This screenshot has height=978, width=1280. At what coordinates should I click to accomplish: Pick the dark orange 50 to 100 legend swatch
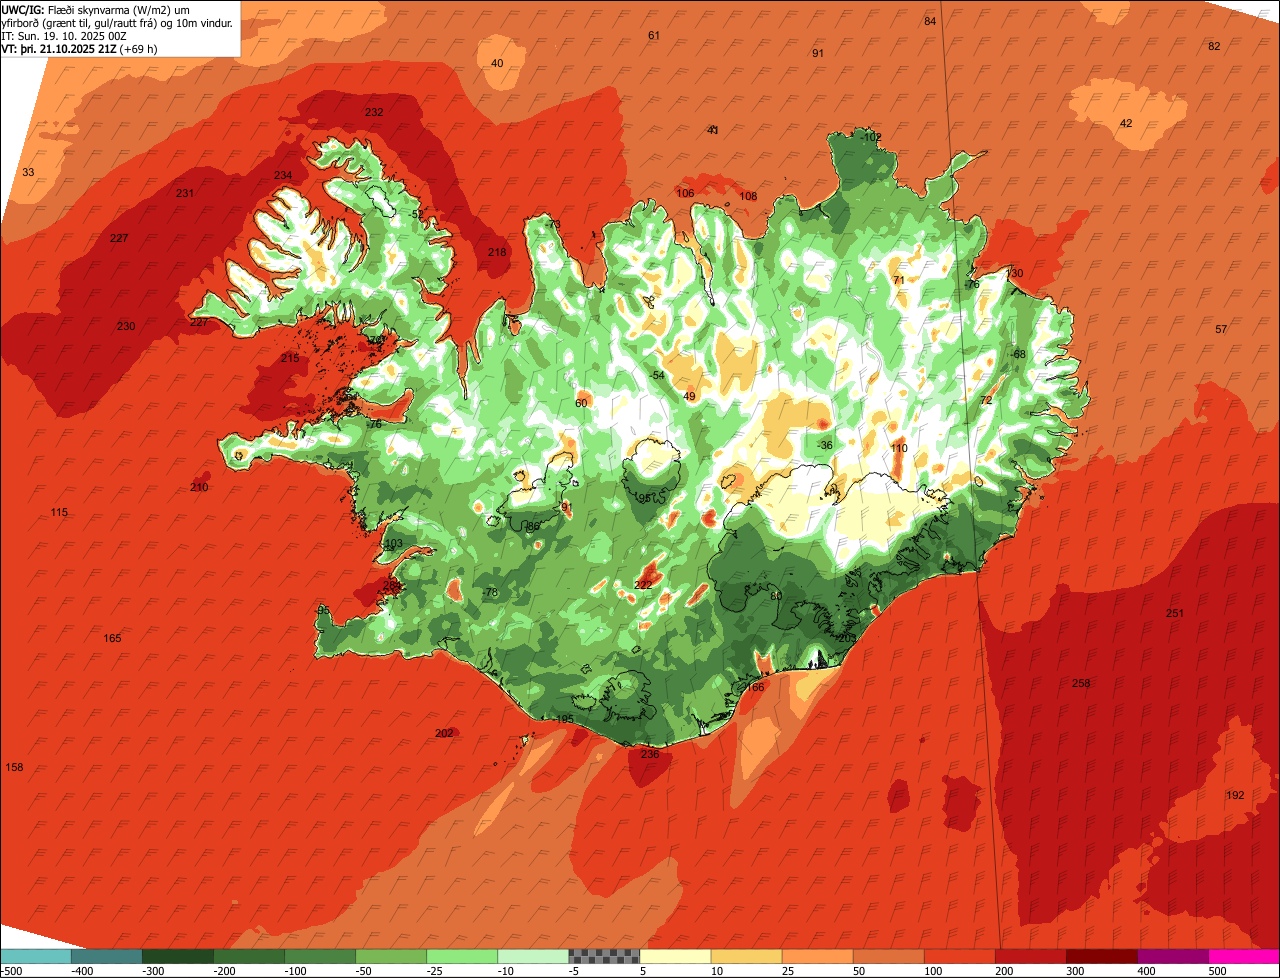(888, 956)
